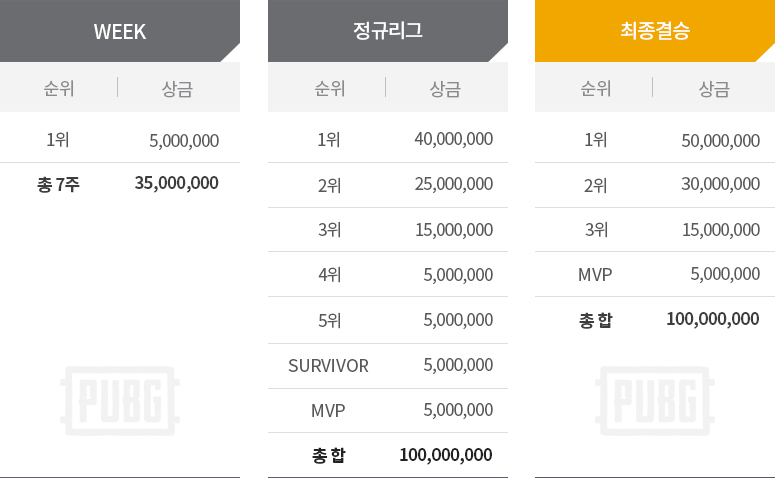This screenshot has height=478, width=775.
Task: Click 정규리그 1위 prize 40,000,000
Action: 453,139
